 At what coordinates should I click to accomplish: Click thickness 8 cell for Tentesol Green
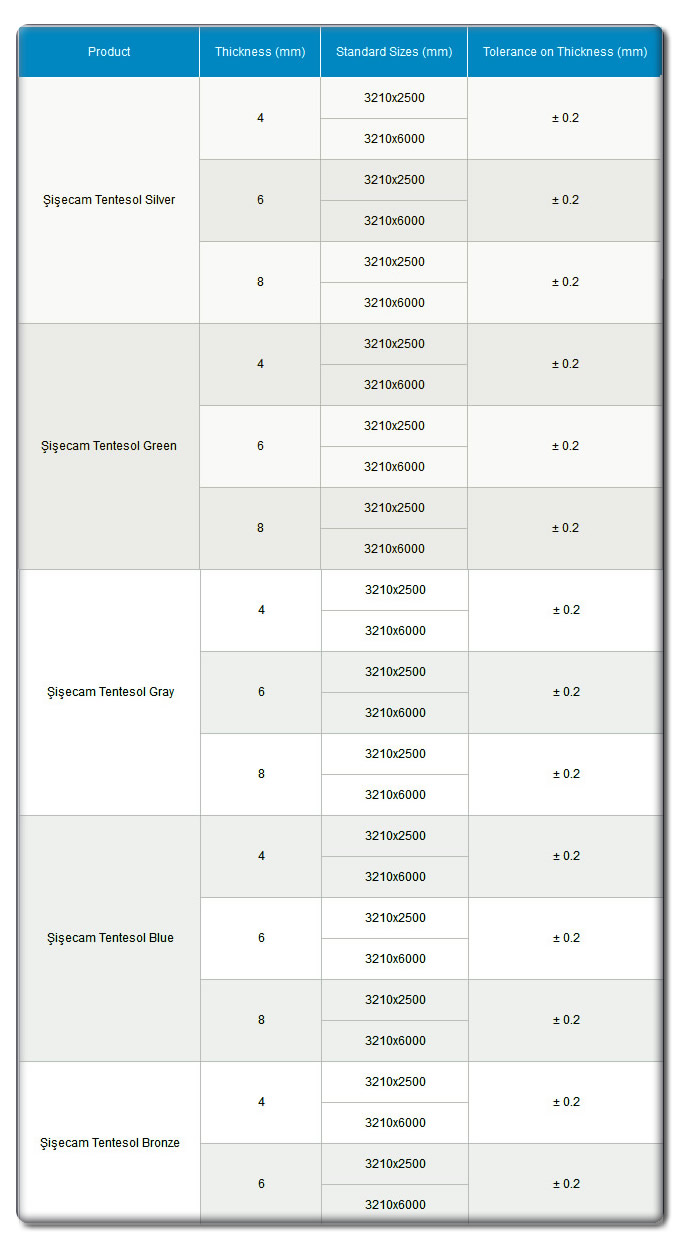click(260, 528)
